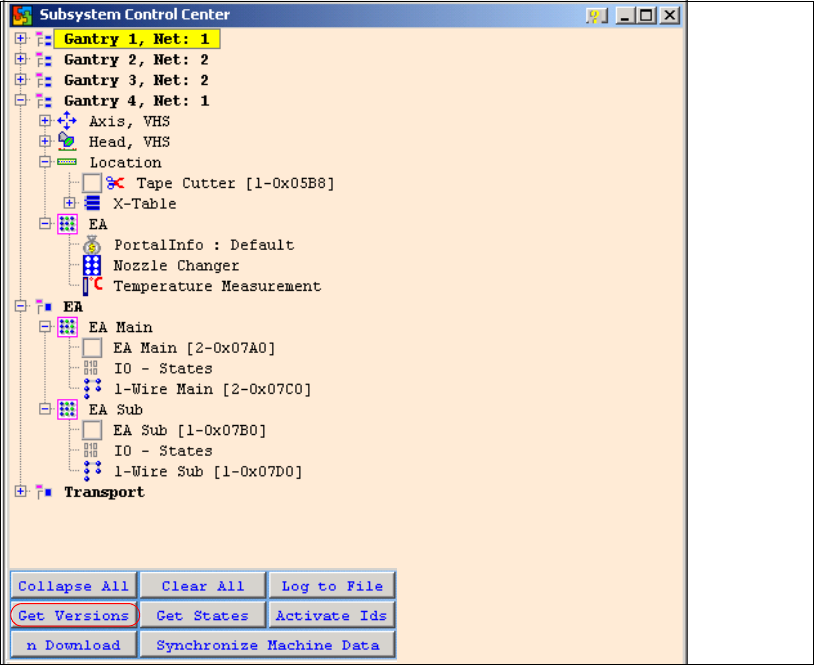
Task: Click the Location ruler icon
Action: point(67,162)
